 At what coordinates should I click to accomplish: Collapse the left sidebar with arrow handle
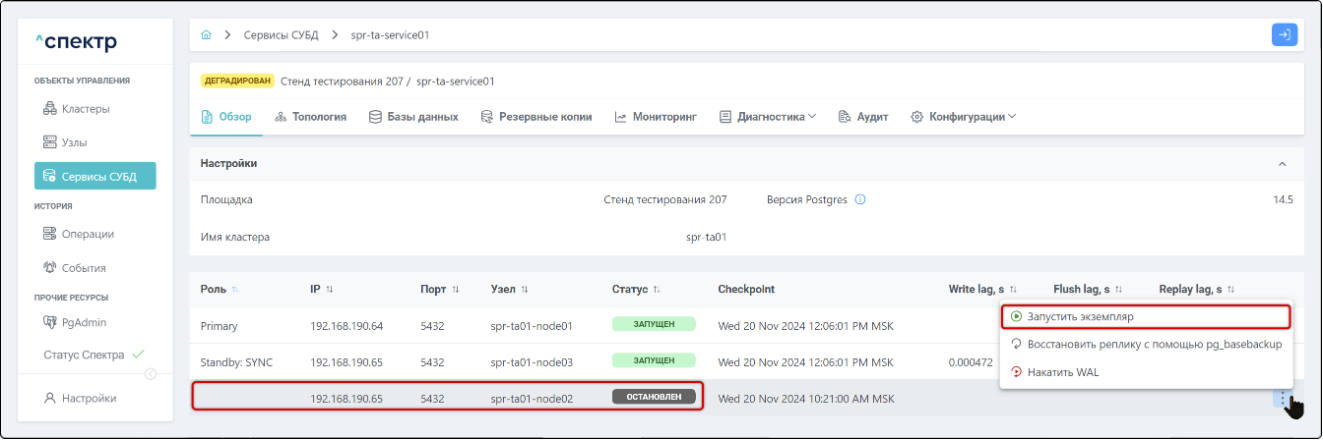(x=151, y=374)
